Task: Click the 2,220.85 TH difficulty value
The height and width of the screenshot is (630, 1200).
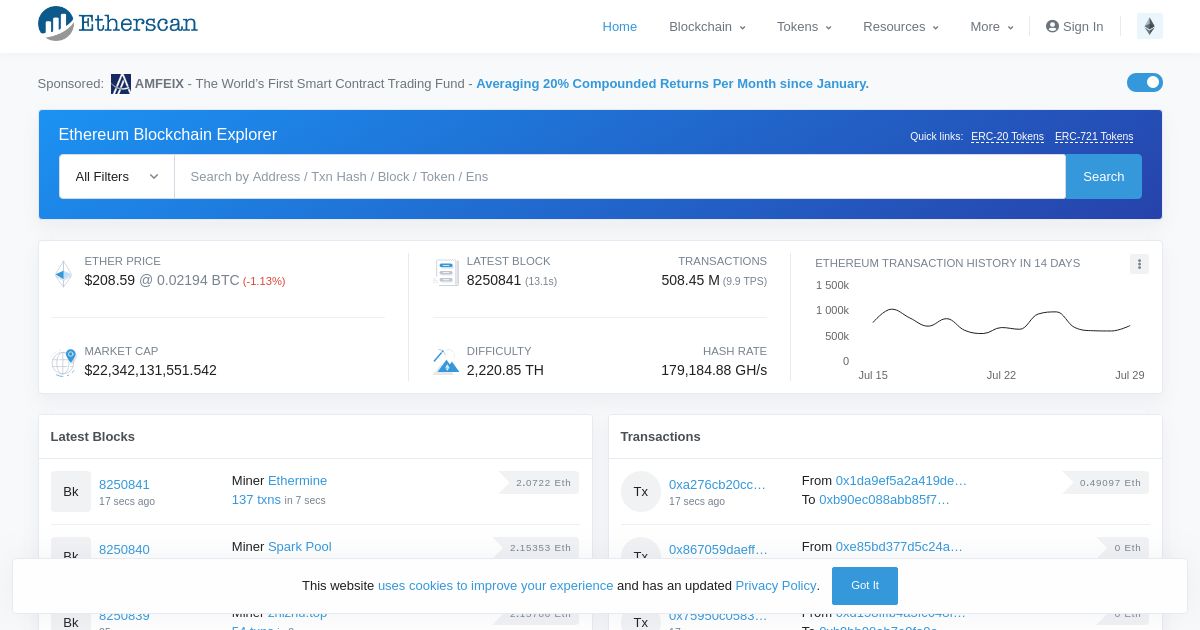Action: [505, 370]
